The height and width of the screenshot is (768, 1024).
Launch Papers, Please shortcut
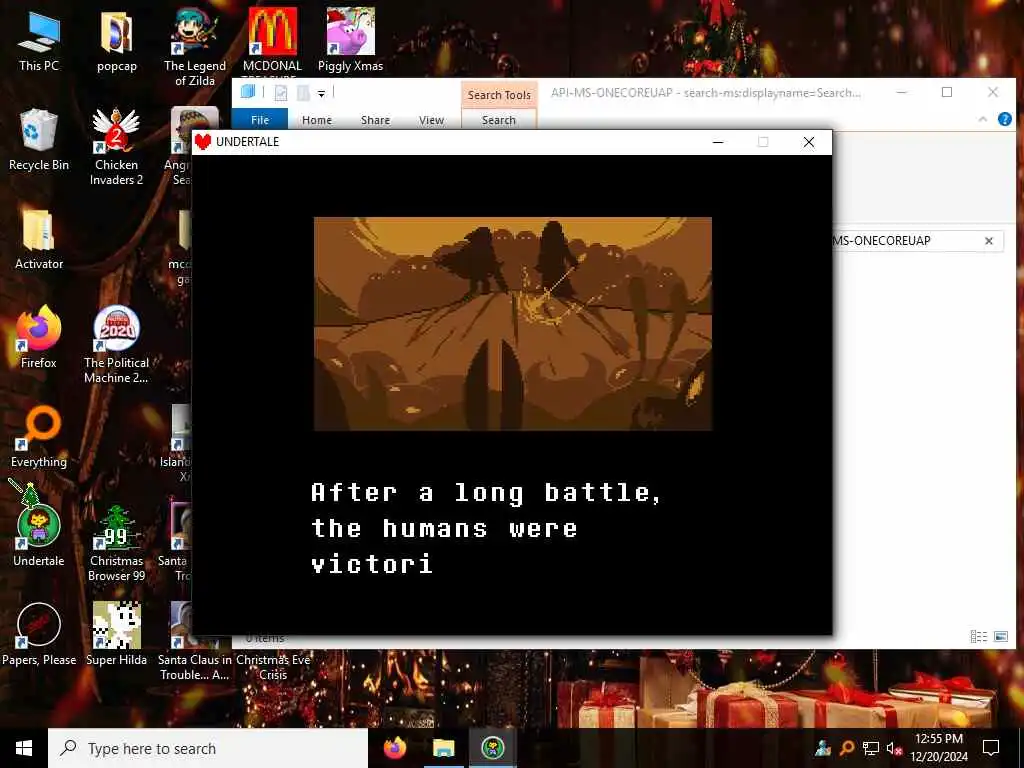[x=39, y=635]
